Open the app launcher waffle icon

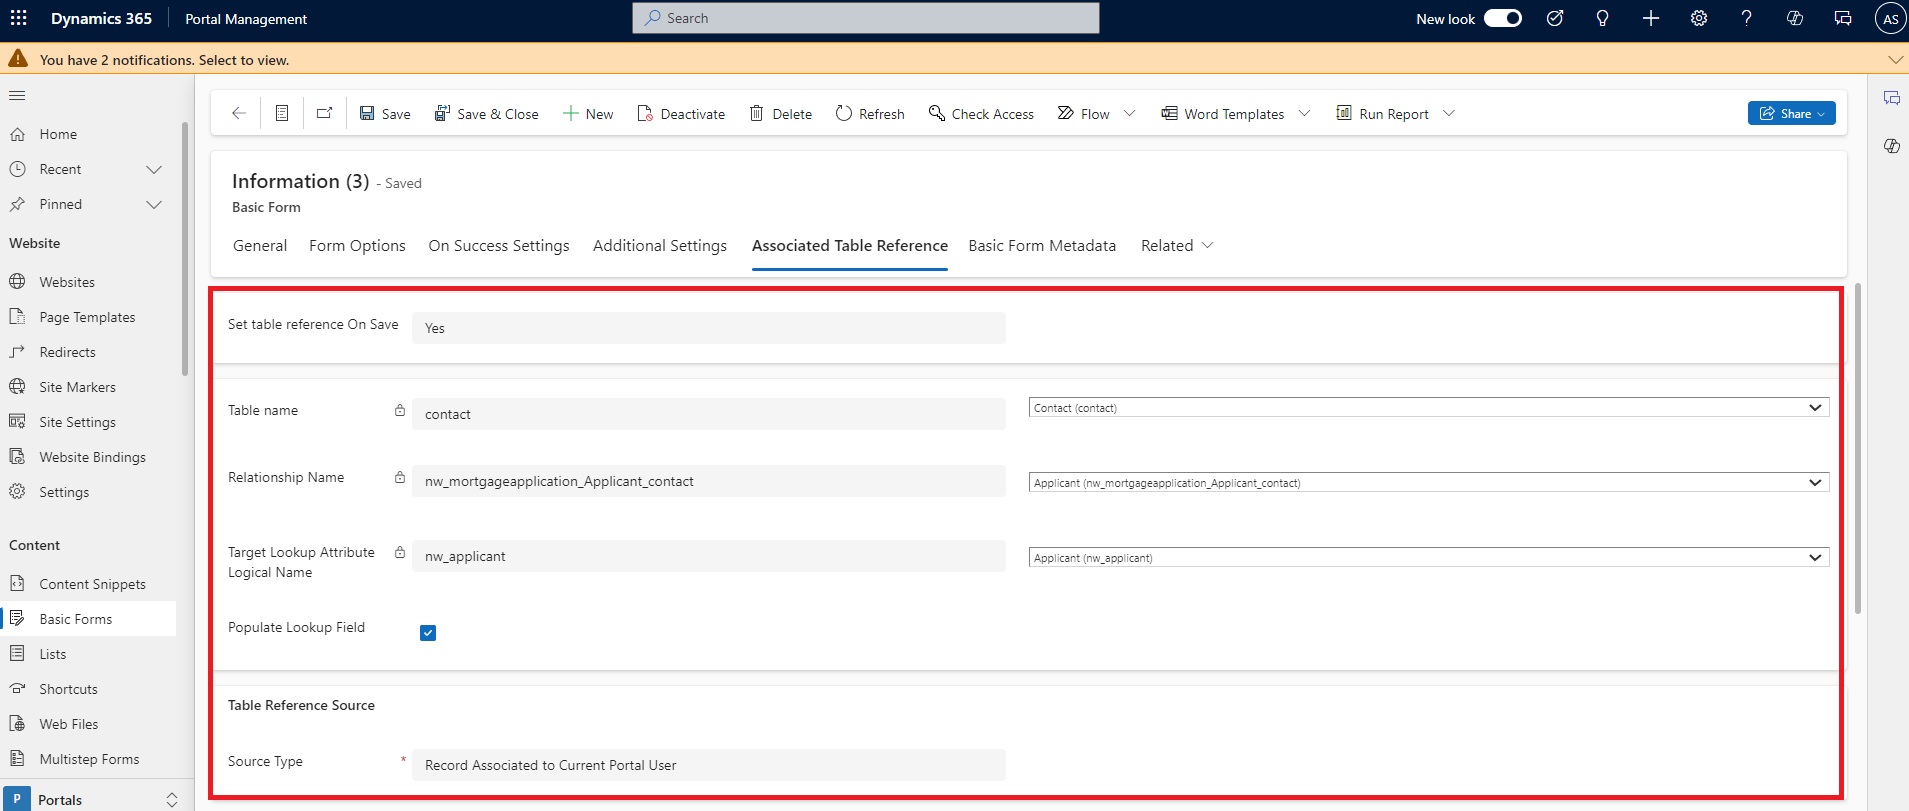tap(19, 18)
